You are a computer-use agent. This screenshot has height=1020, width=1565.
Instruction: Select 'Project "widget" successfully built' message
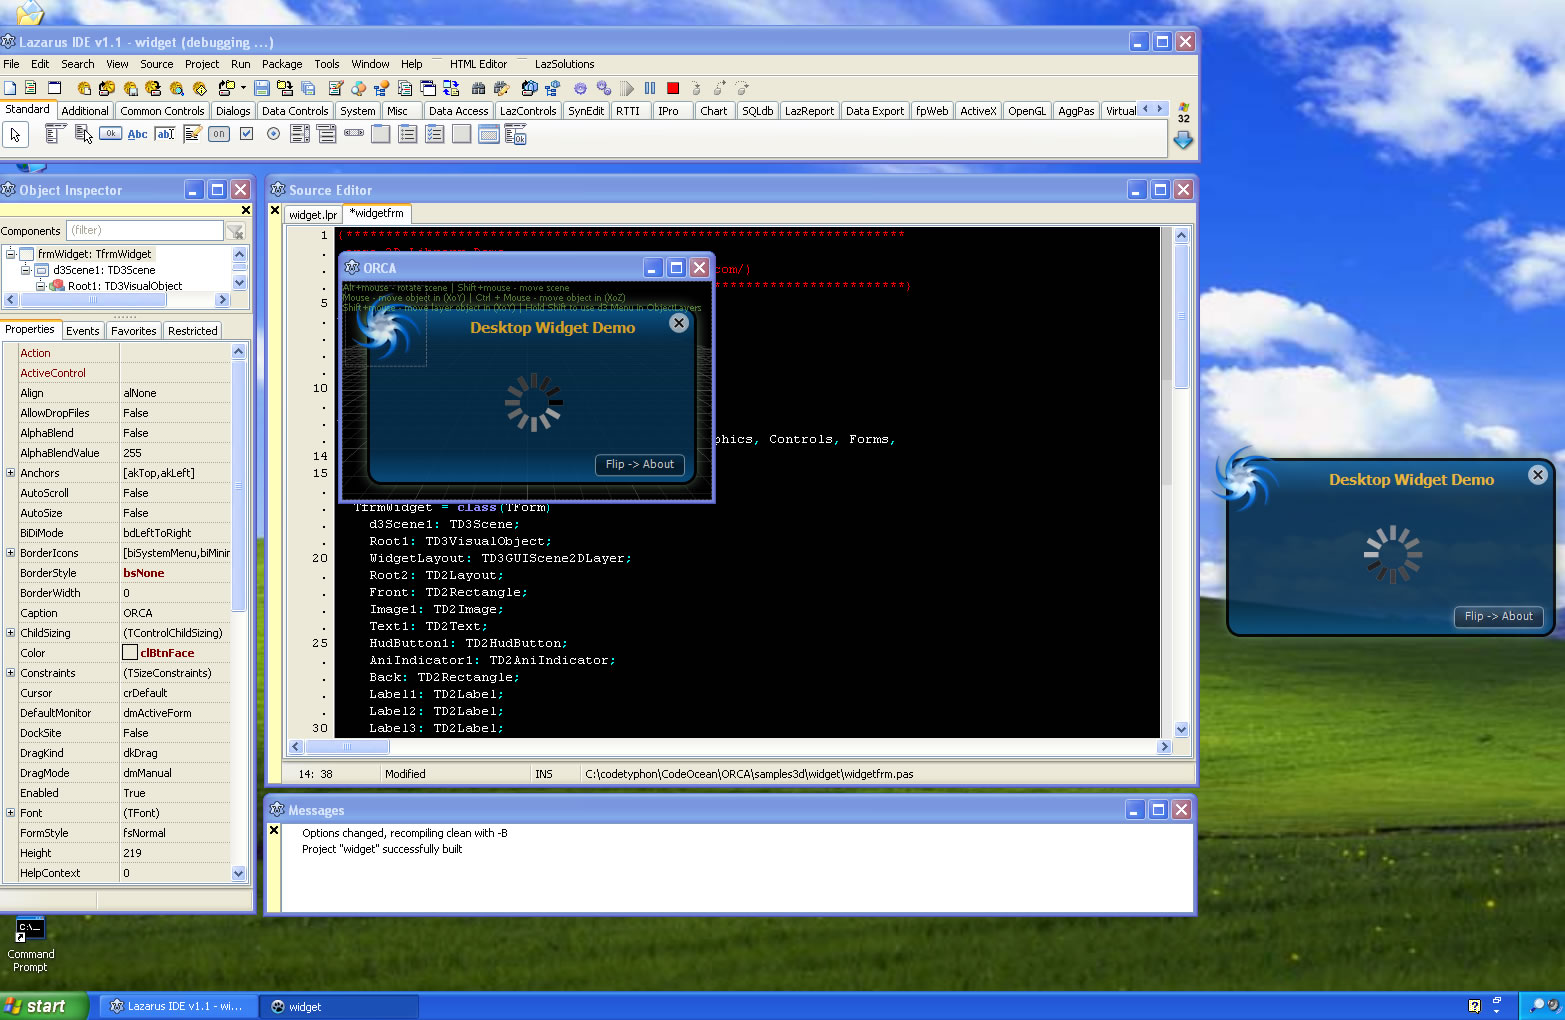pos(382,849)
